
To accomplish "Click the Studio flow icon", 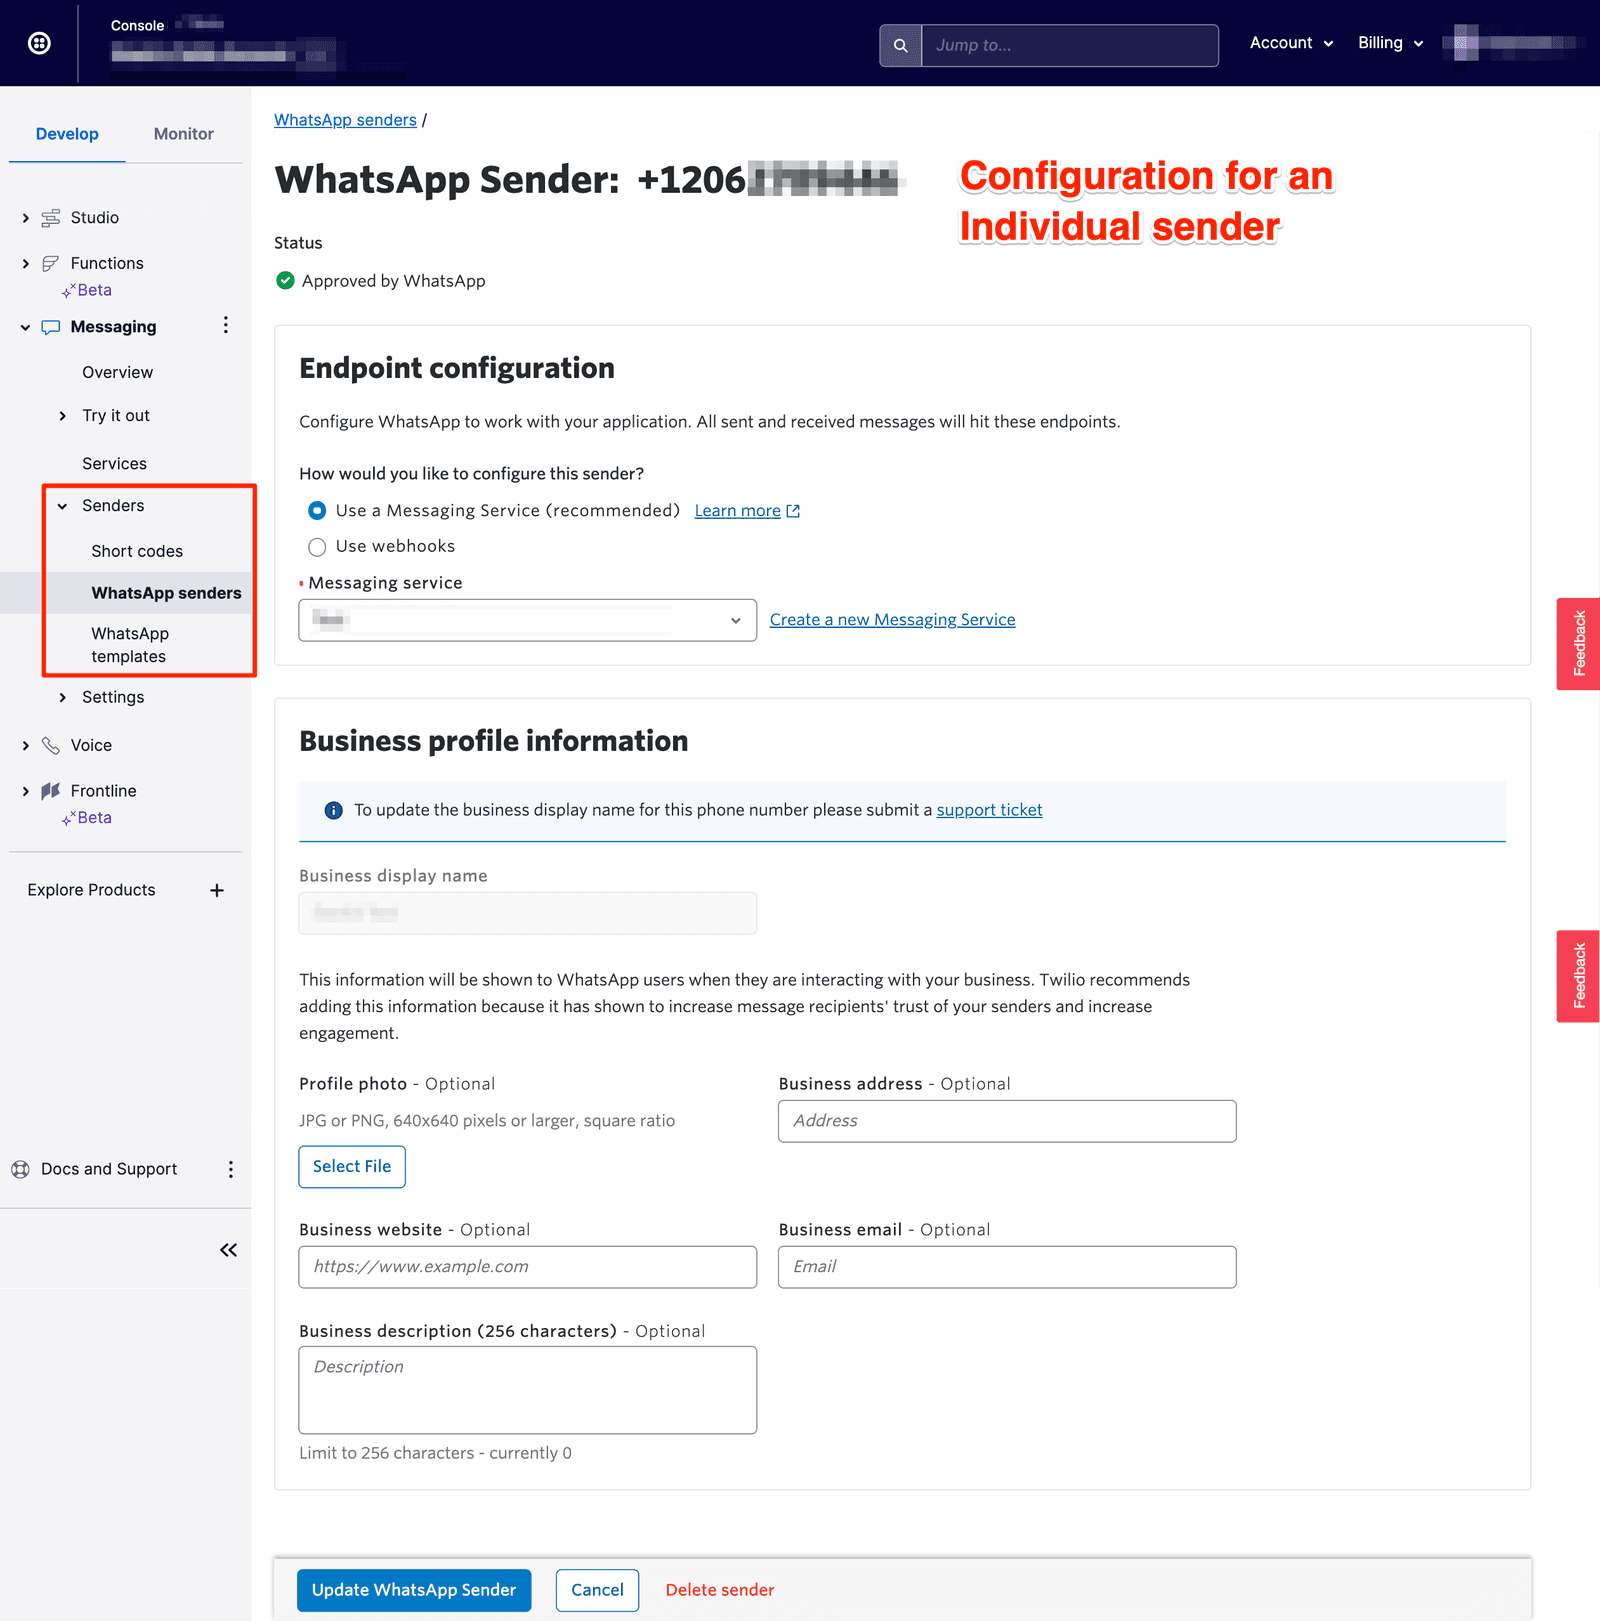I will [x=51, y=218].
